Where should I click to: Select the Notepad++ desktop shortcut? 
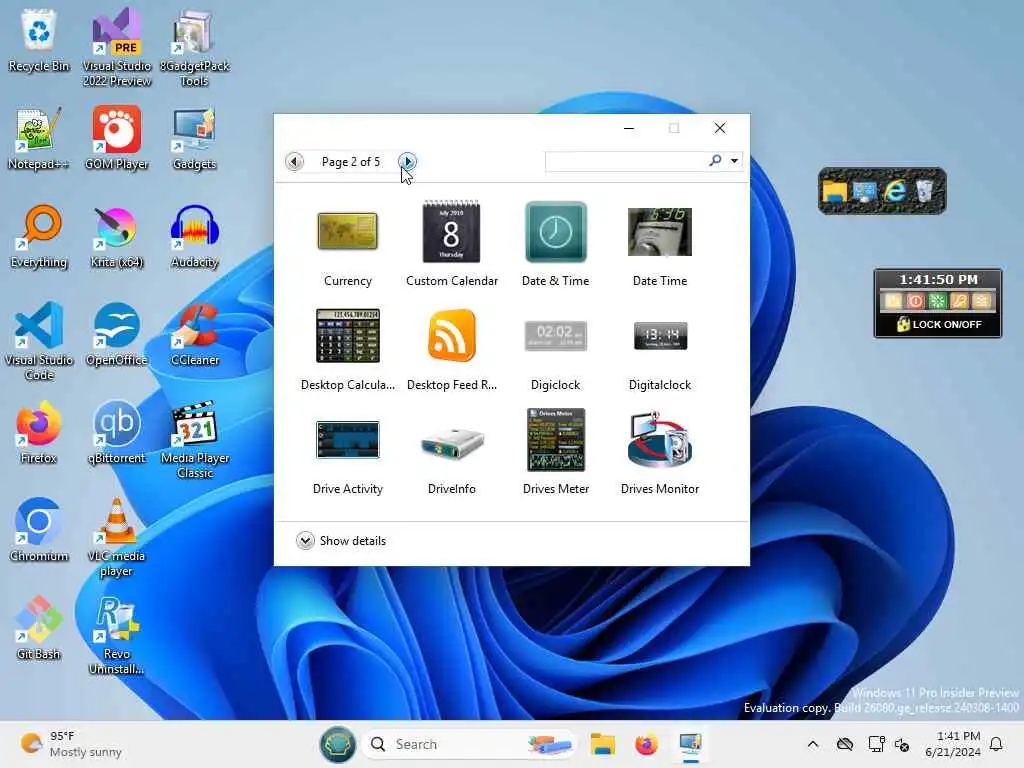point(39,138)
